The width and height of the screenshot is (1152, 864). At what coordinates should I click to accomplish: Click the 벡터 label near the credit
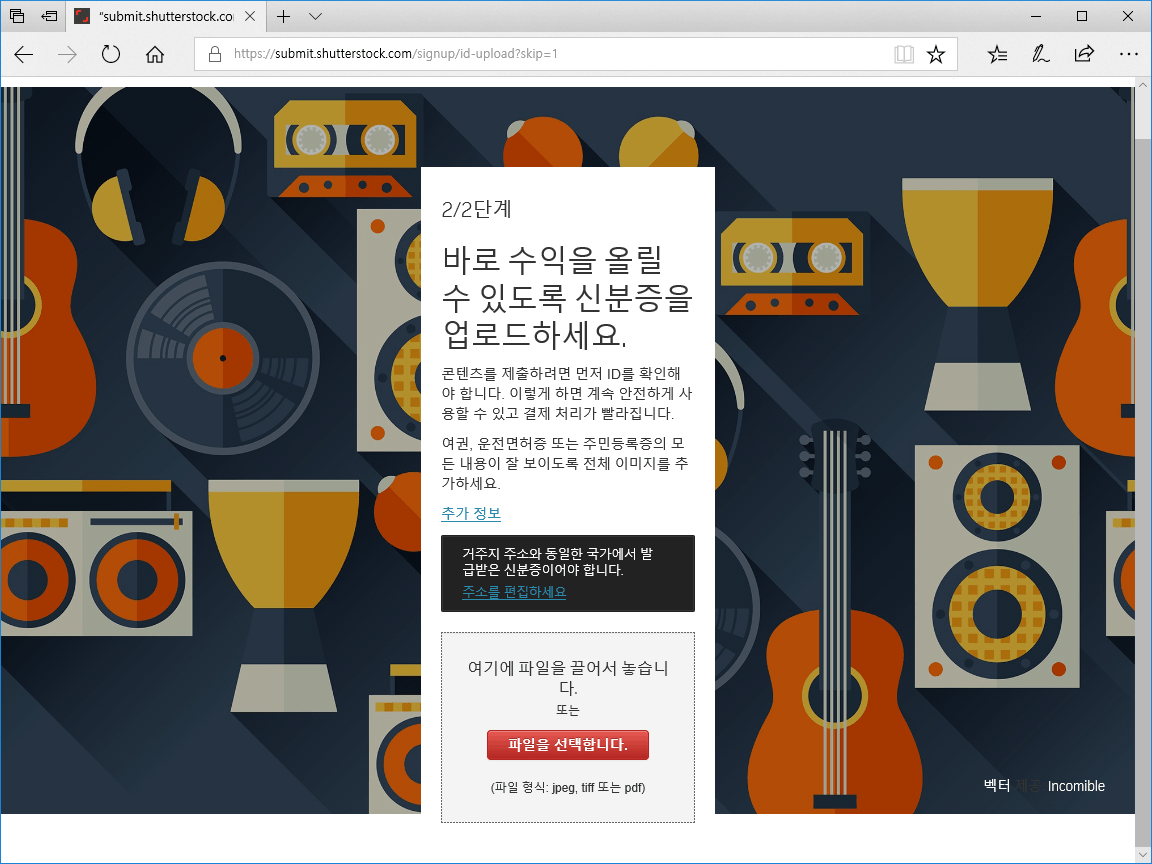tap(997, 785)
